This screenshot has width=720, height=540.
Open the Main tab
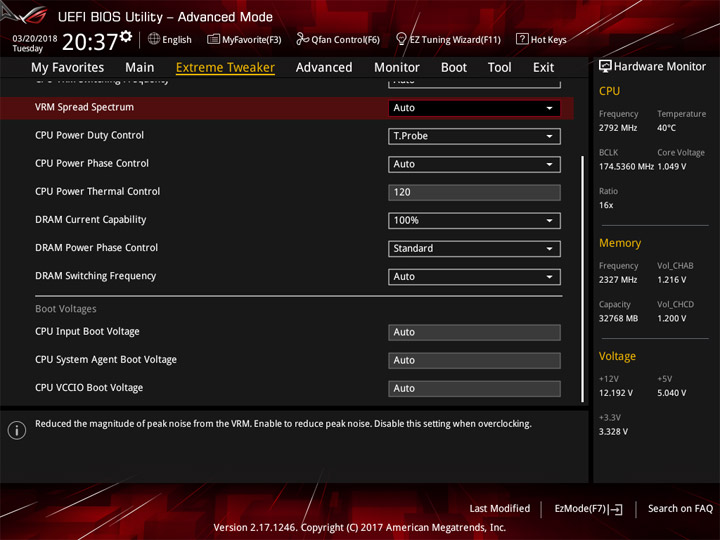140,68
